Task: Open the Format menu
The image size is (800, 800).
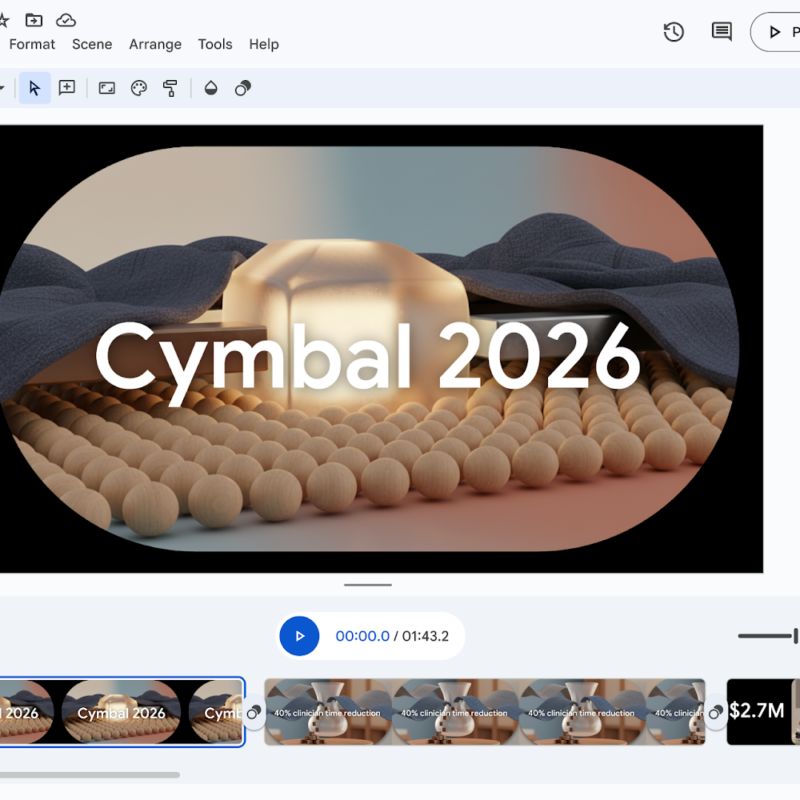Action: 32,44
